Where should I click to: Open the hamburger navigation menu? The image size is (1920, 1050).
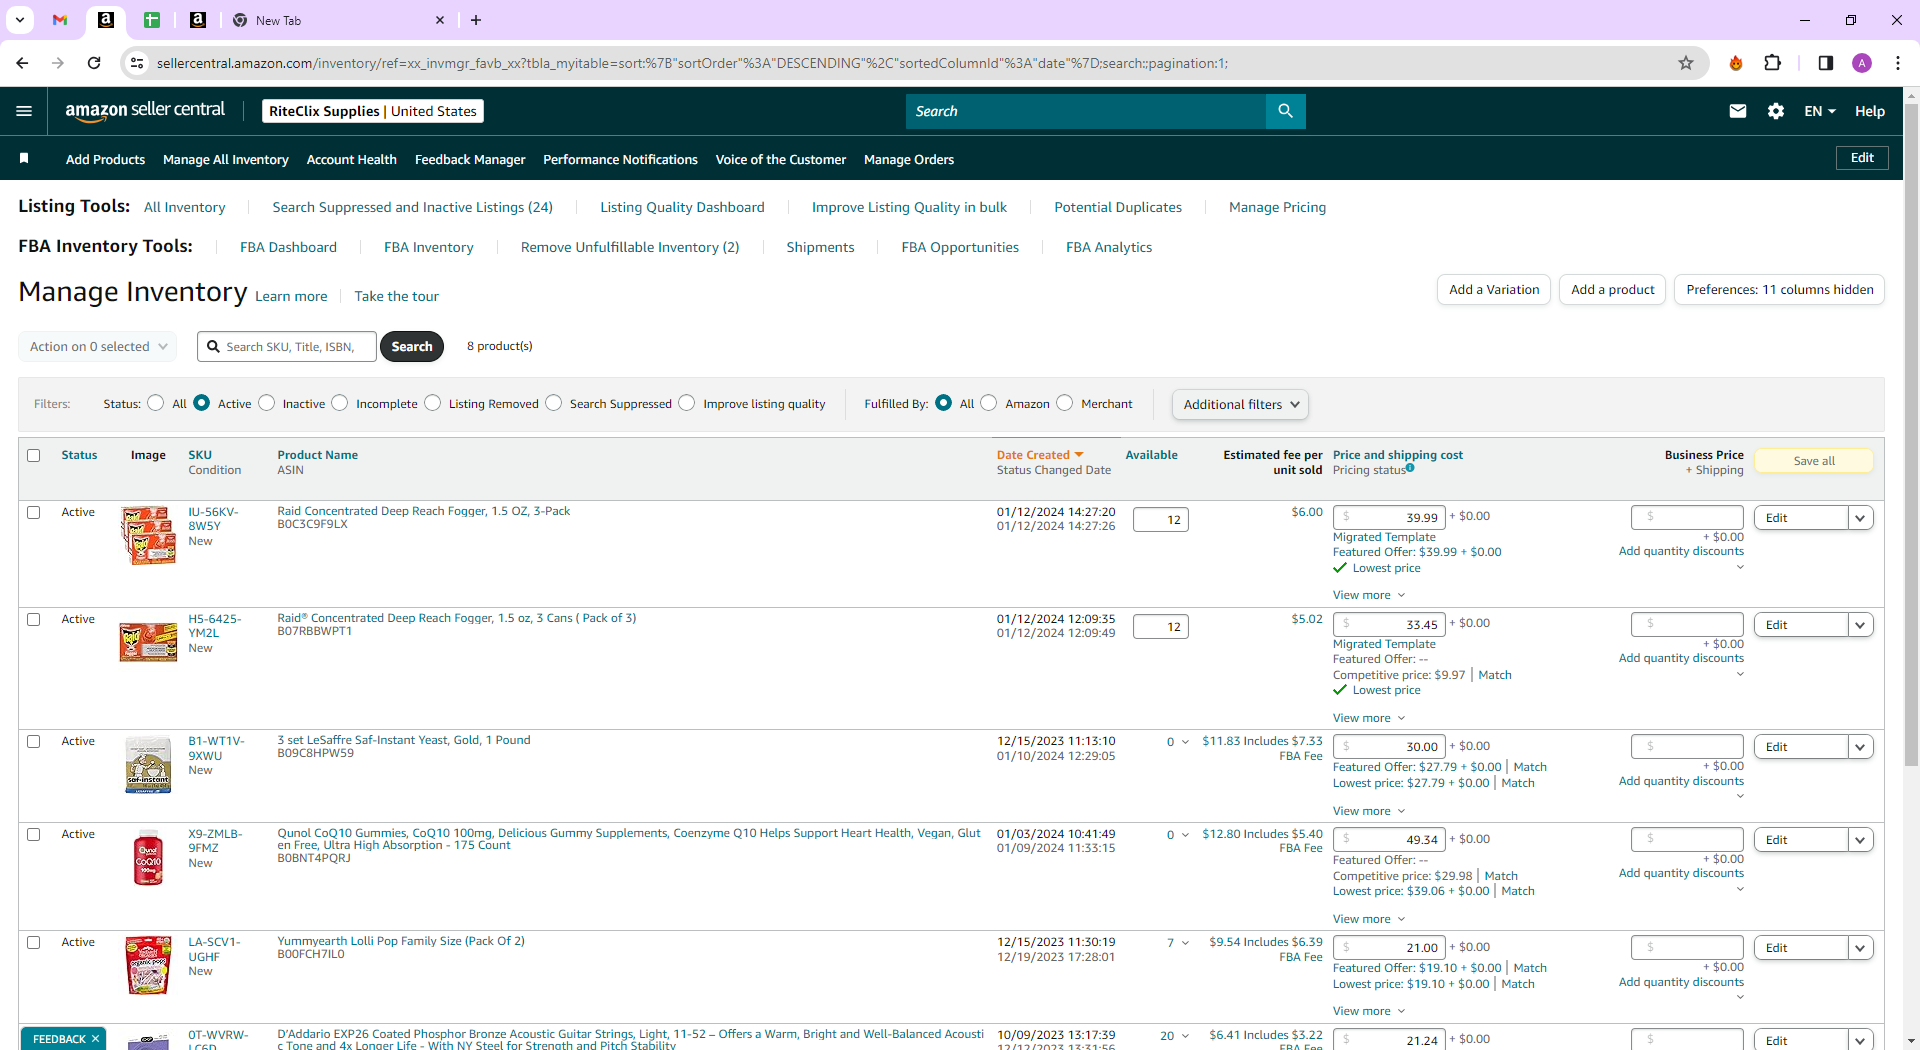coord(24,111)
